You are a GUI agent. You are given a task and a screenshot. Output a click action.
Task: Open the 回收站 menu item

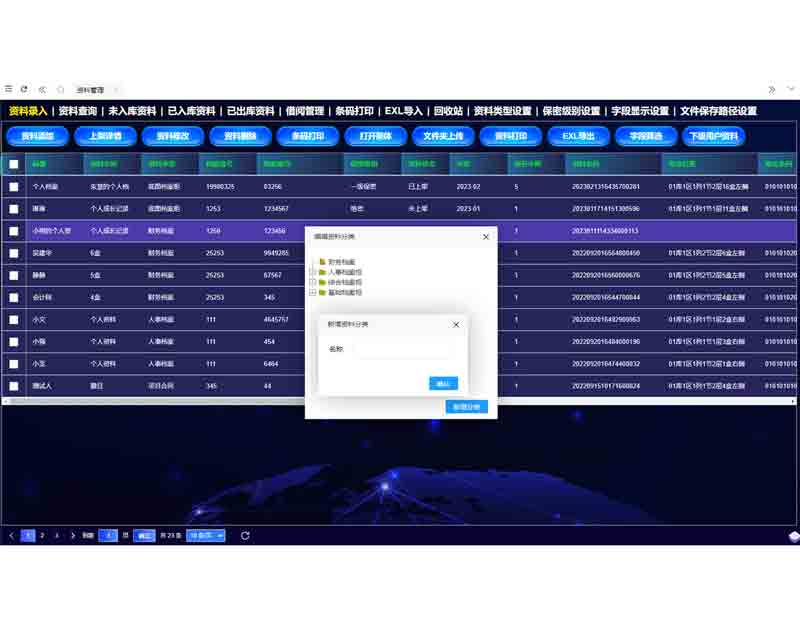tap(448, 111)
